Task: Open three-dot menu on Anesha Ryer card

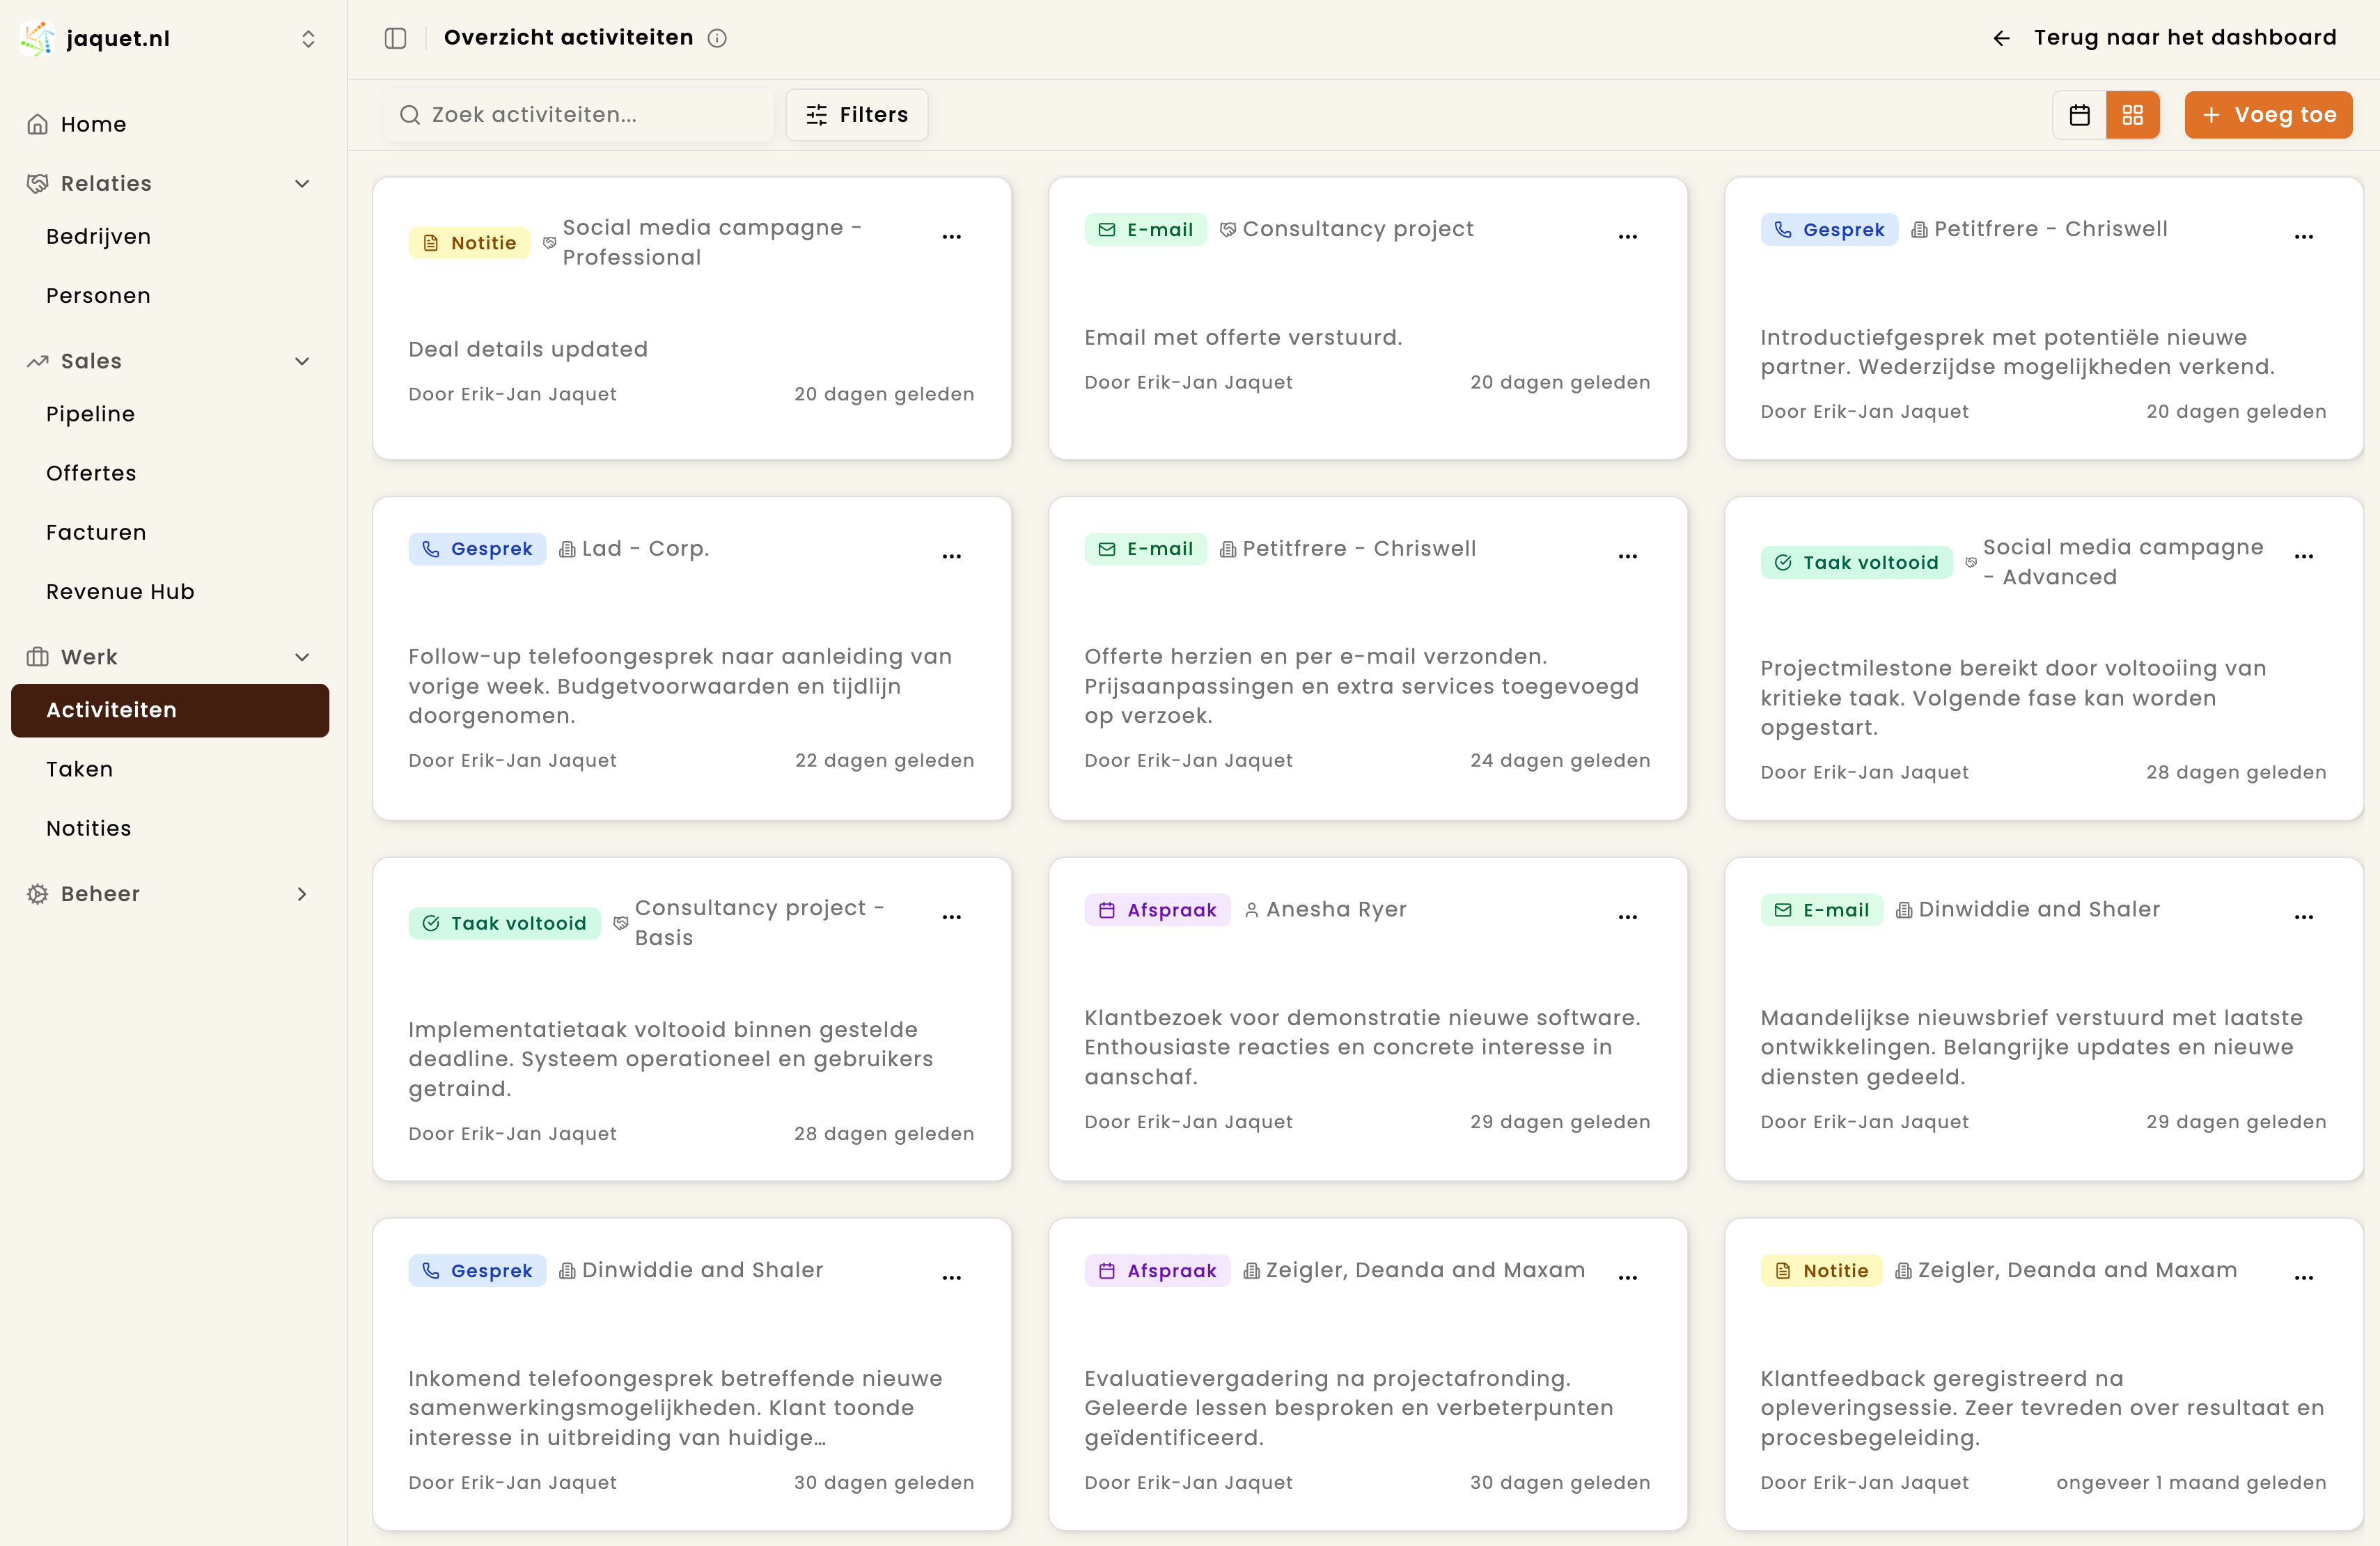Action: tap(1627, 917)
